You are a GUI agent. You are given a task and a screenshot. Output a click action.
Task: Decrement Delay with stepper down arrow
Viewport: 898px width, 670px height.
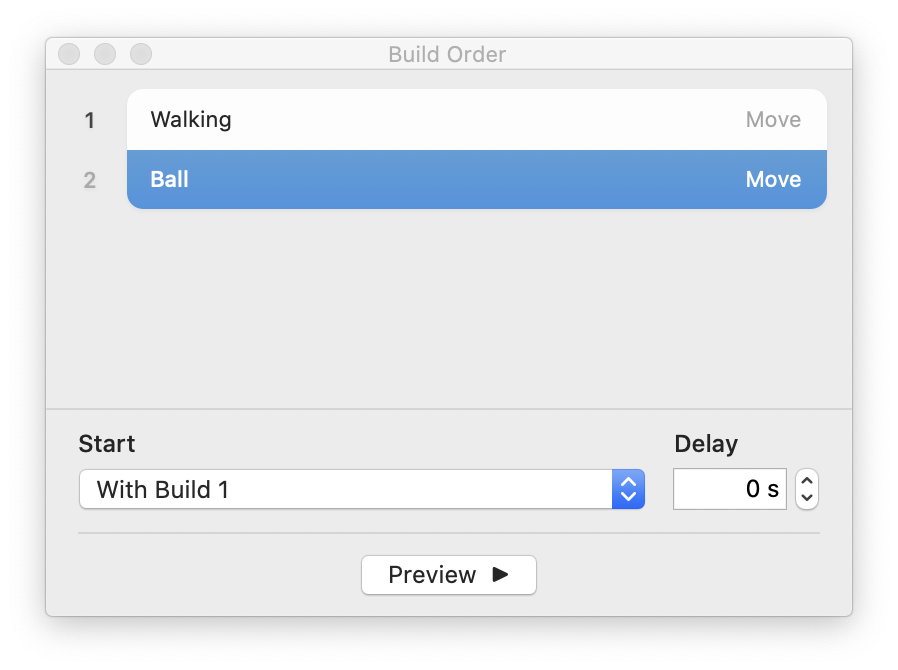807,497
